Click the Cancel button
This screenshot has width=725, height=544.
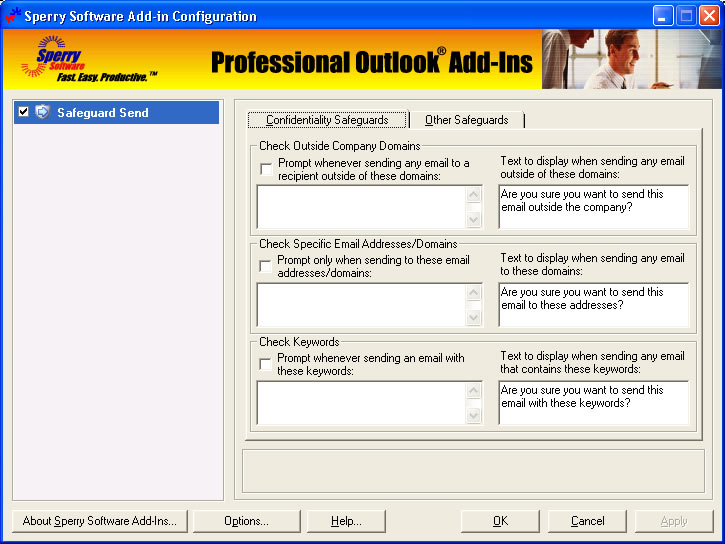pos(587,521)
